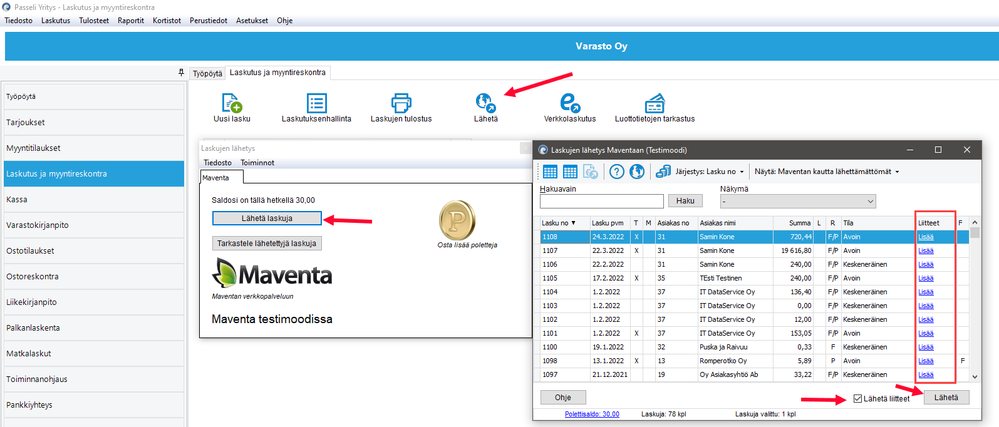999x427 pixels.
Task: Sort by the Lasku pvm column header
Action: pos(610,222)
